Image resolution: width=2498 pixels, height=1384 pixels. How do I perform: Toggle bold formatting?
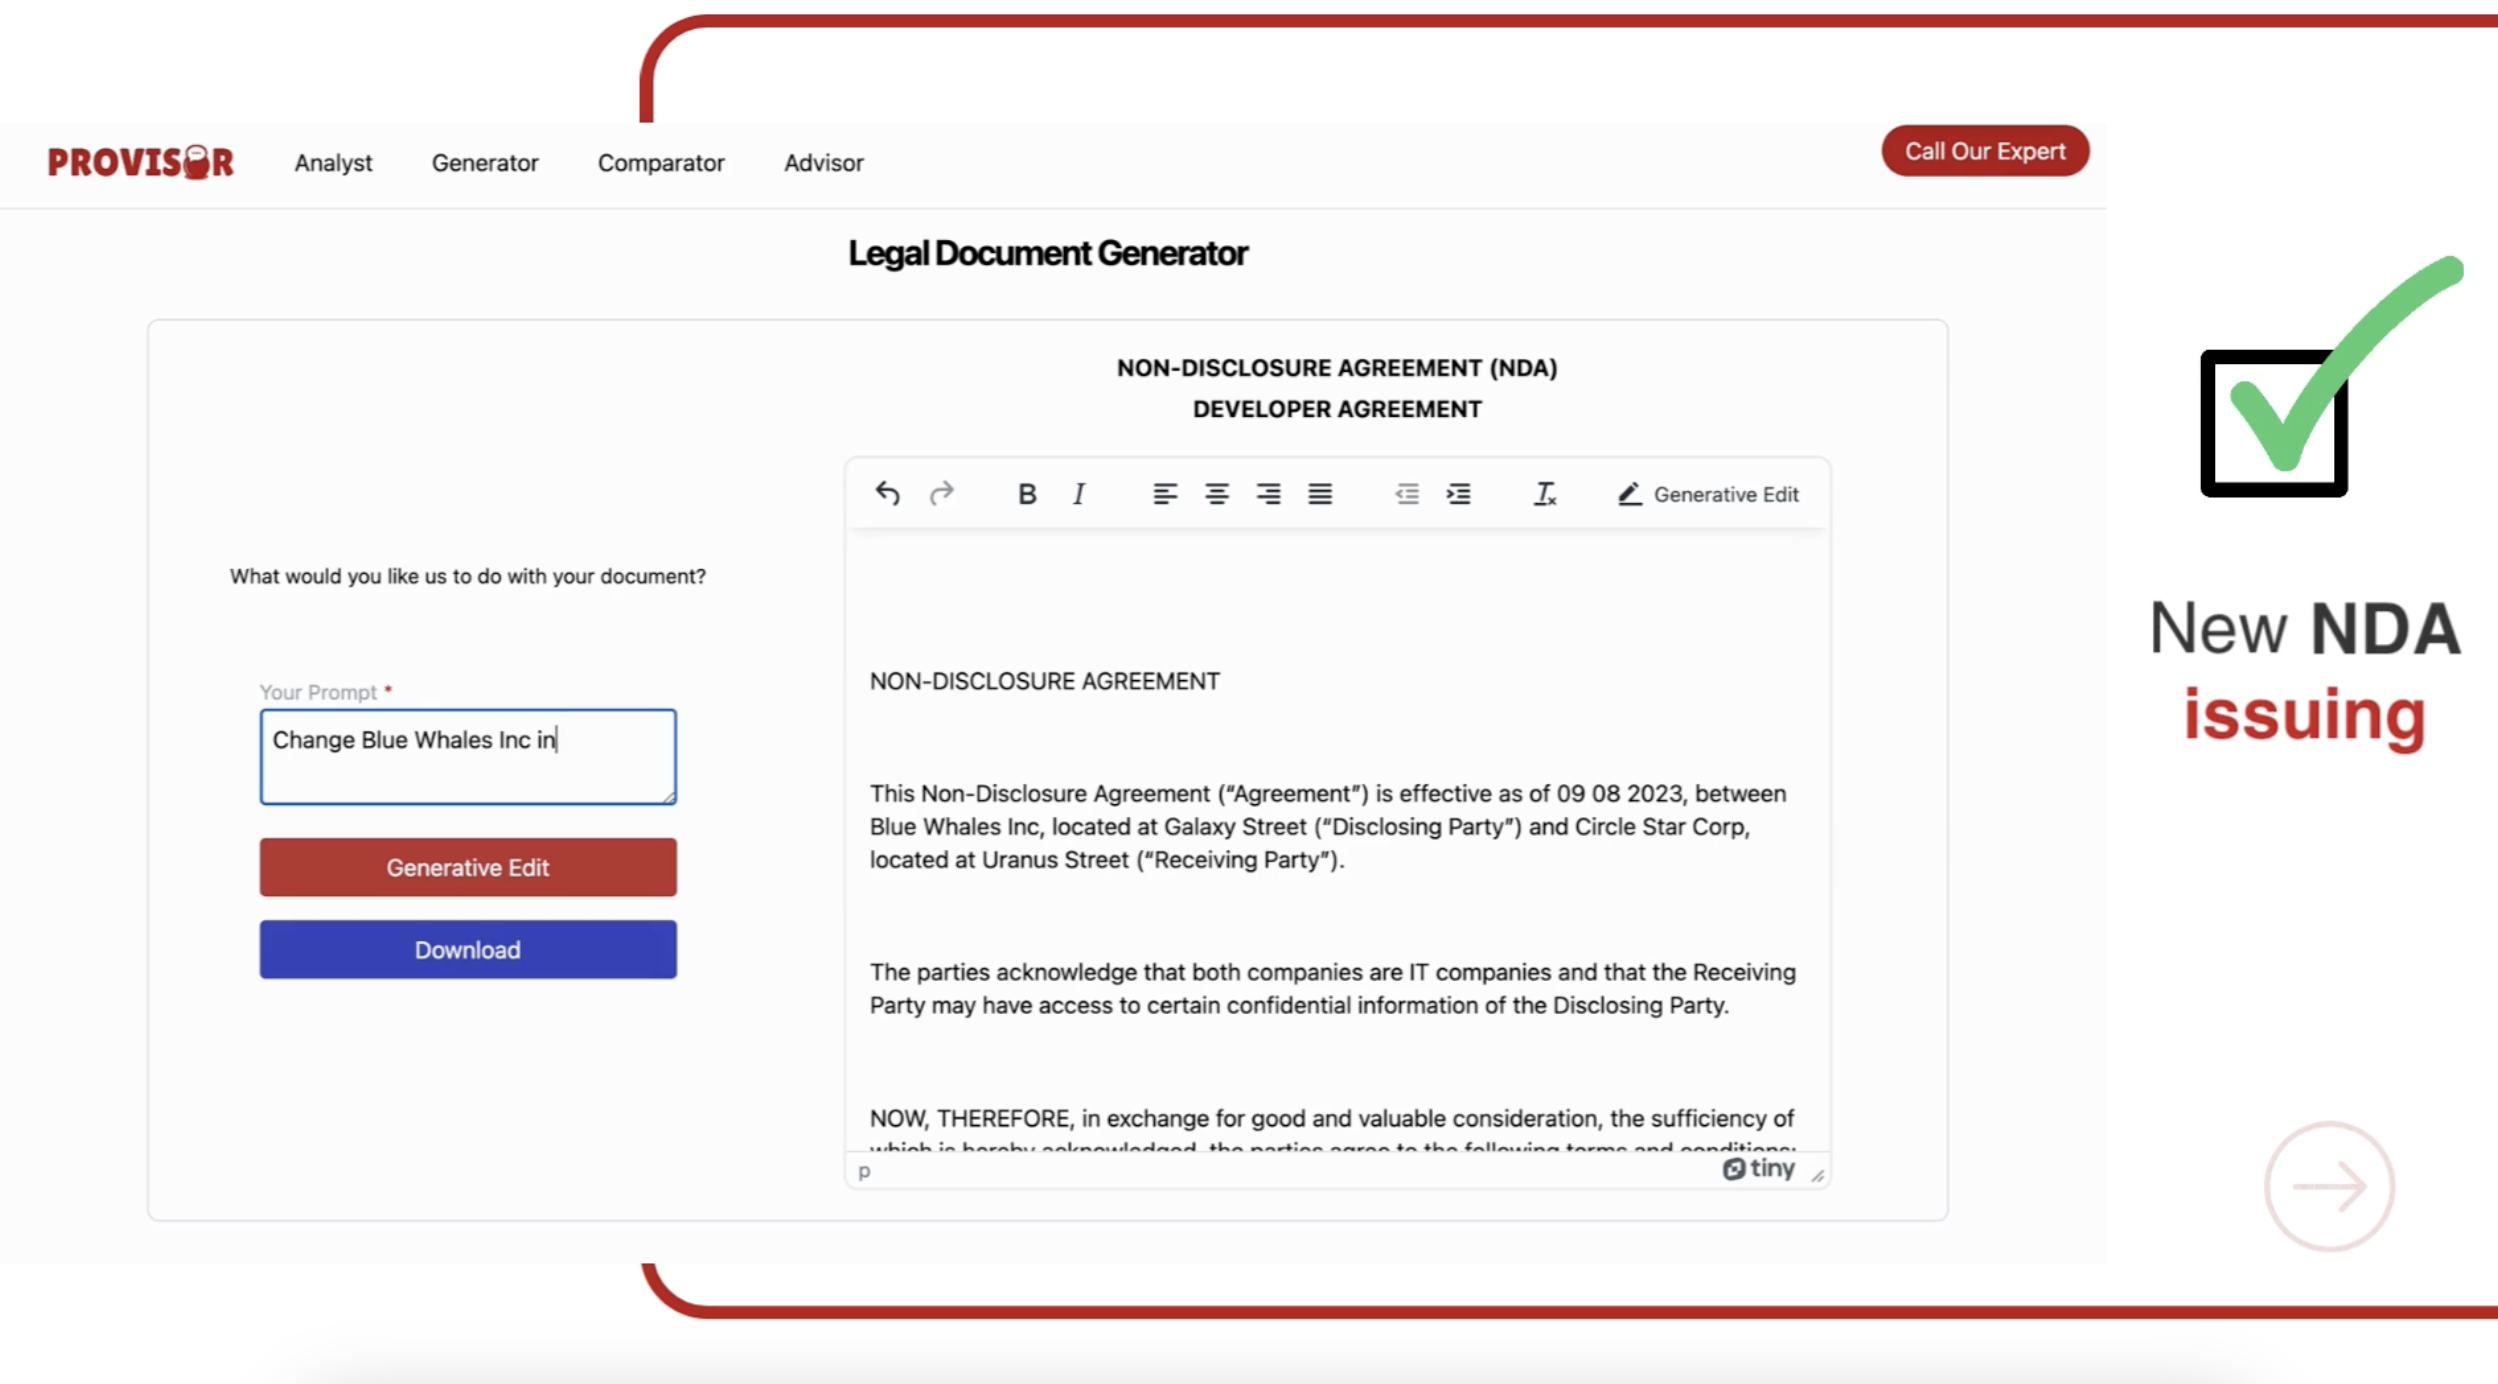click(x=1026, y=494)
